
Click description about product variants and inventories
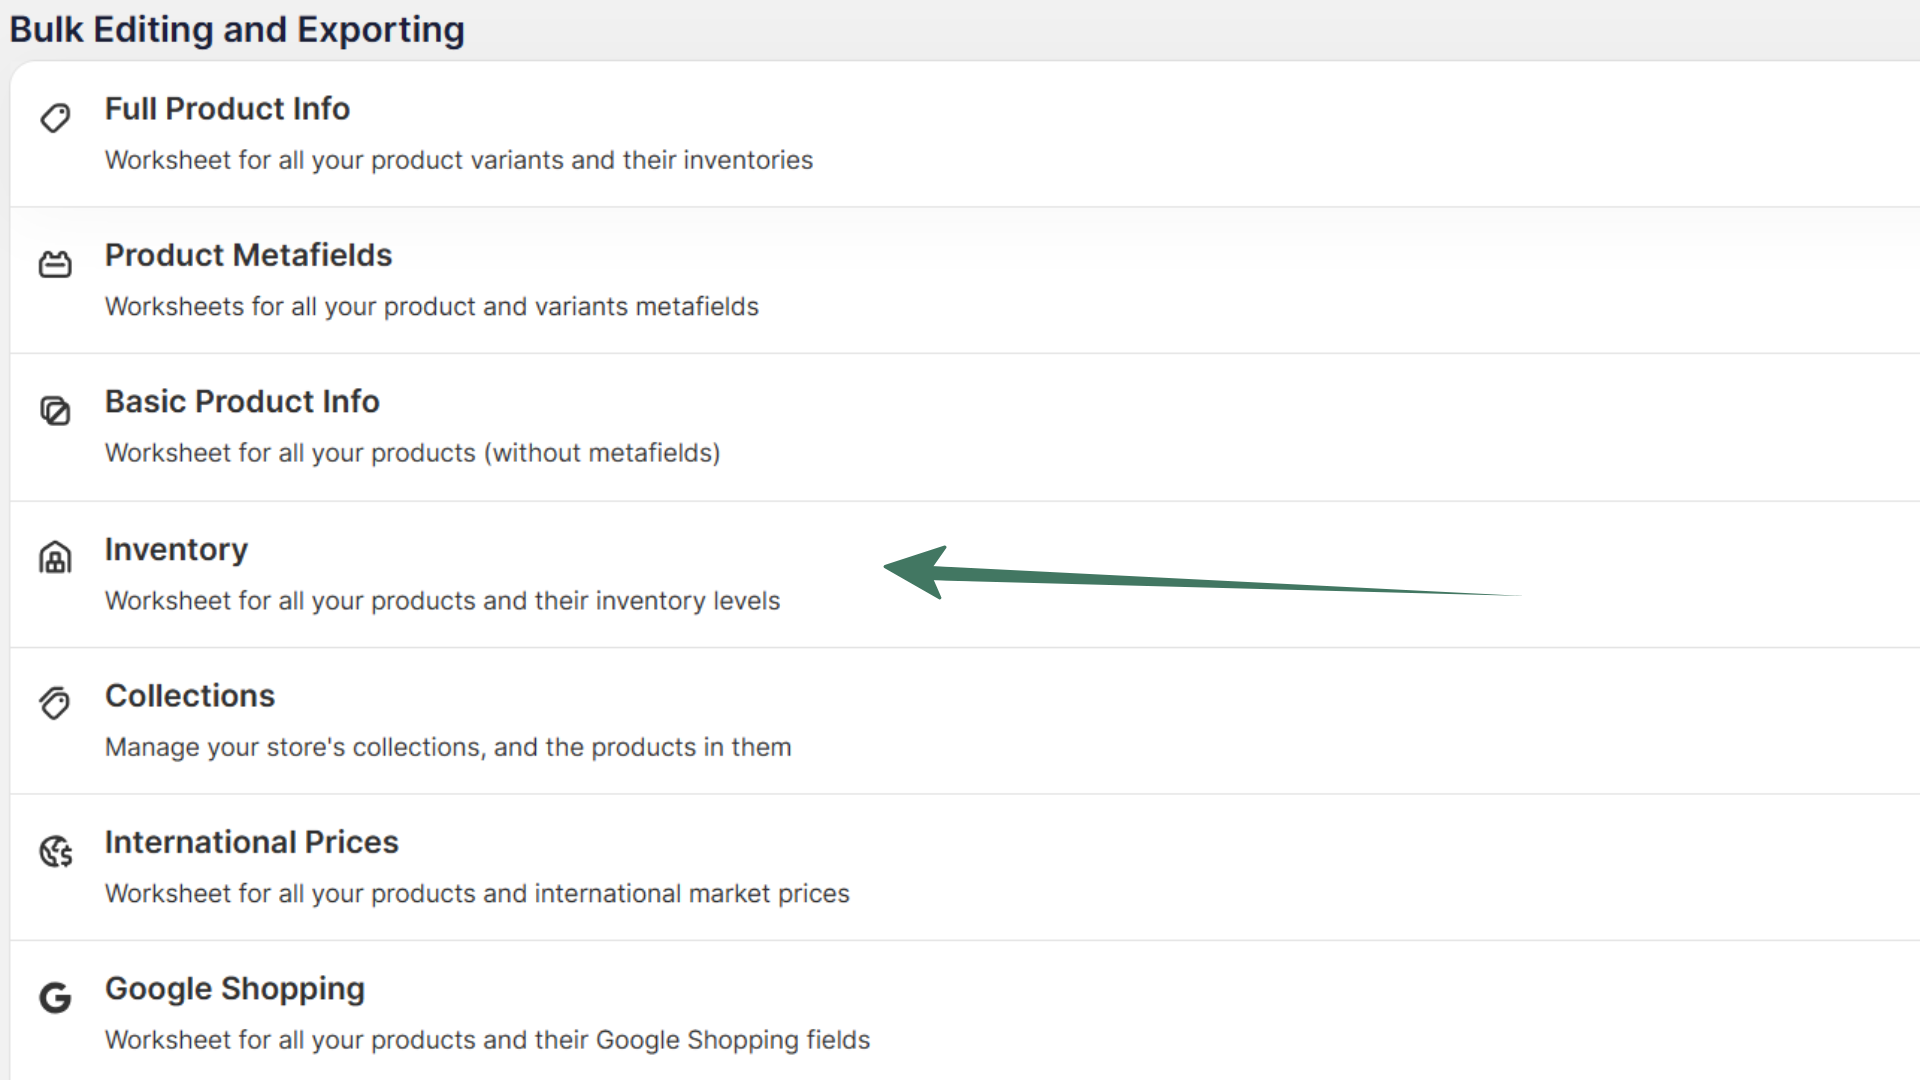[x=458, y=160]
